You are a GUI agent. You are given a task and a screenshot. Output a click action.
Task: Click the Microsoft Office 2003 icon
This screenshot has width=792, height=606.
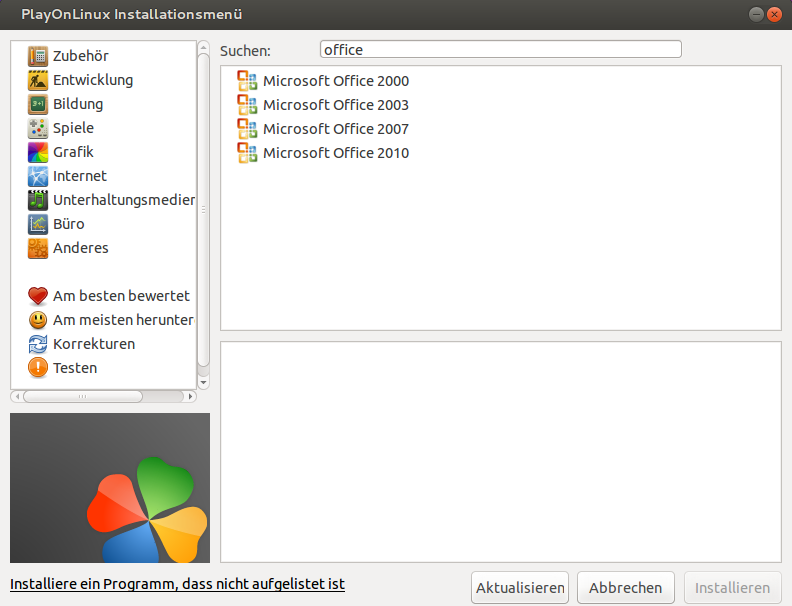(x=247, y=105)
